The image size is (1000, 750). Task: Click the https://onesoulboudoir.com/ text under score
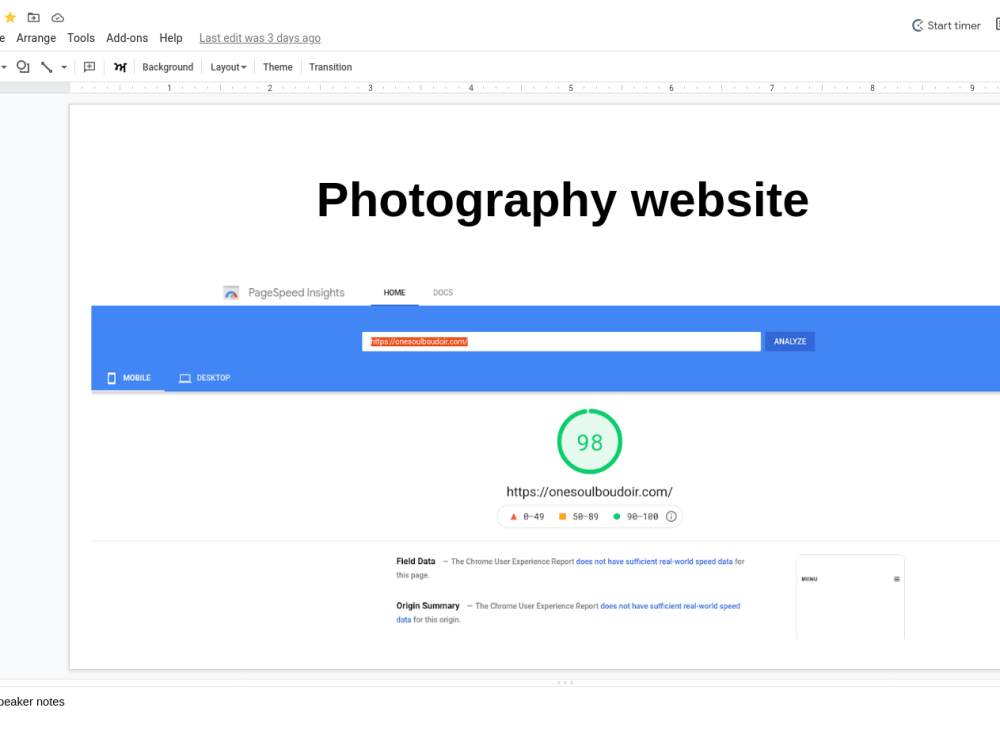[x=589, y=492]
